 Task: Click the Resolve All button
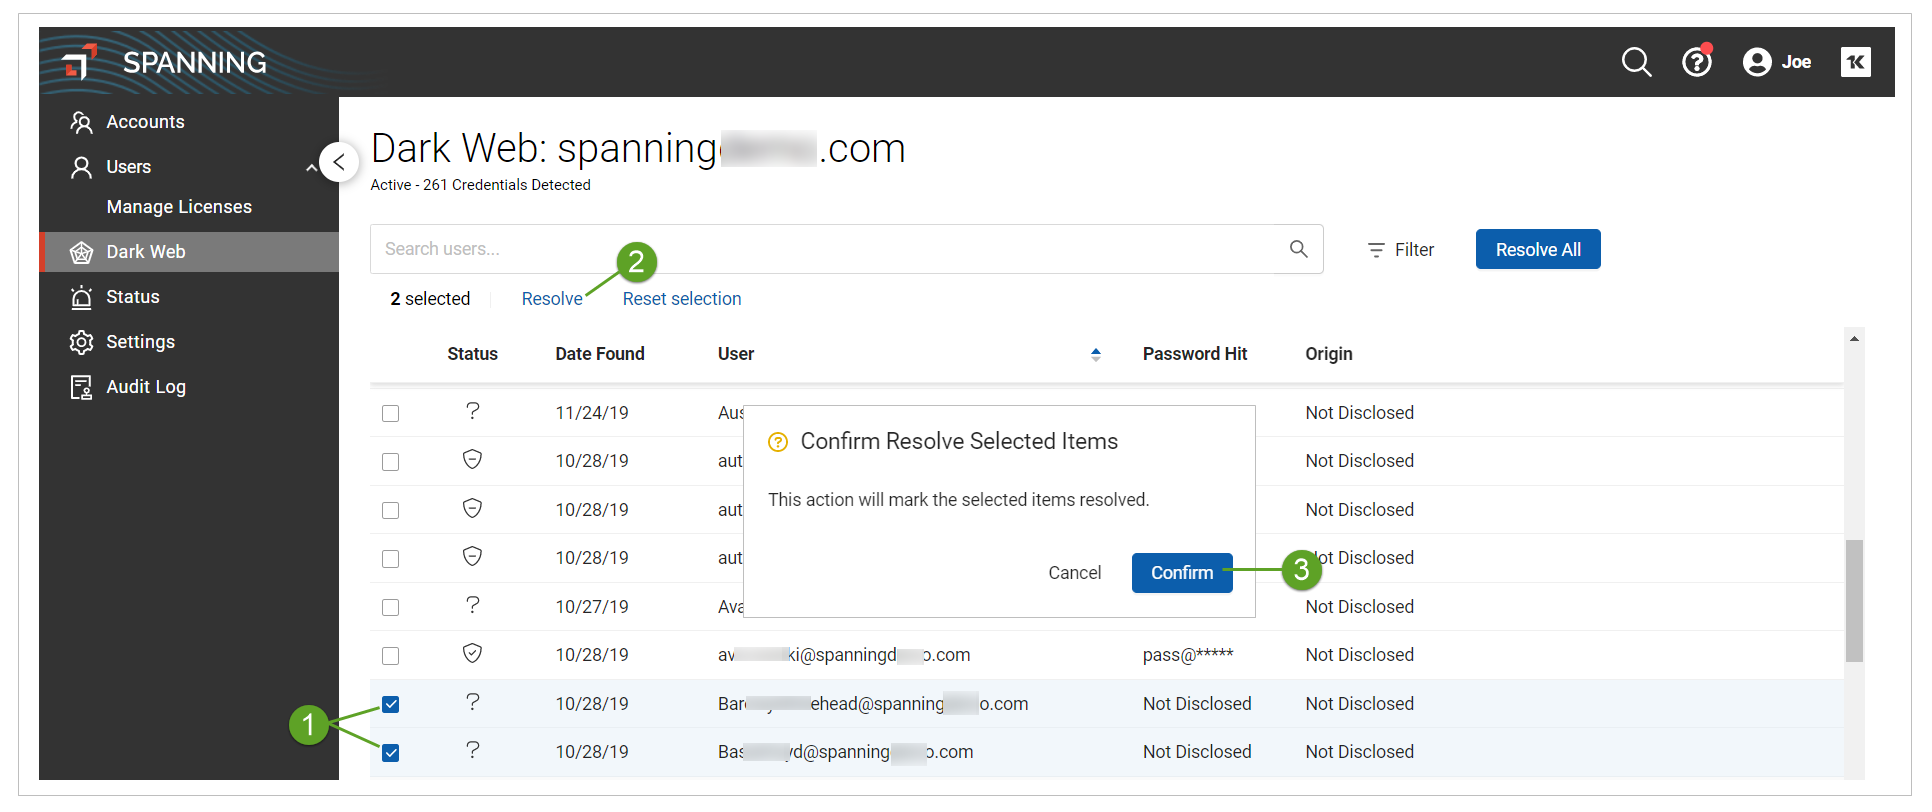[x=1538, y=250]
